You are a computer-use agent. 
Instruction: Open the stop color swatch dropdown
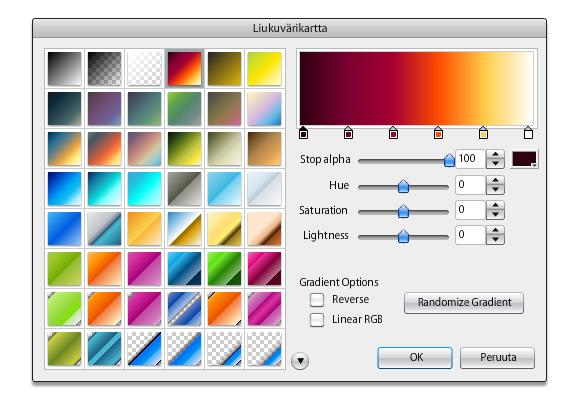[524, 159]
